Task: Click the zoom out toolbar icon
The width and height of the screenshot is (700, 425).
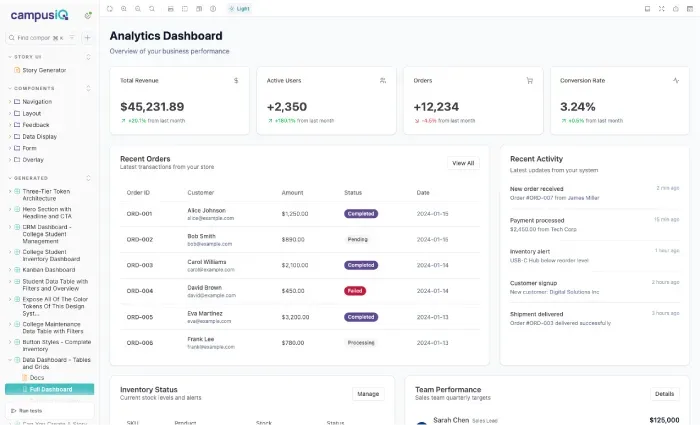Action: [x=138, y=8]
